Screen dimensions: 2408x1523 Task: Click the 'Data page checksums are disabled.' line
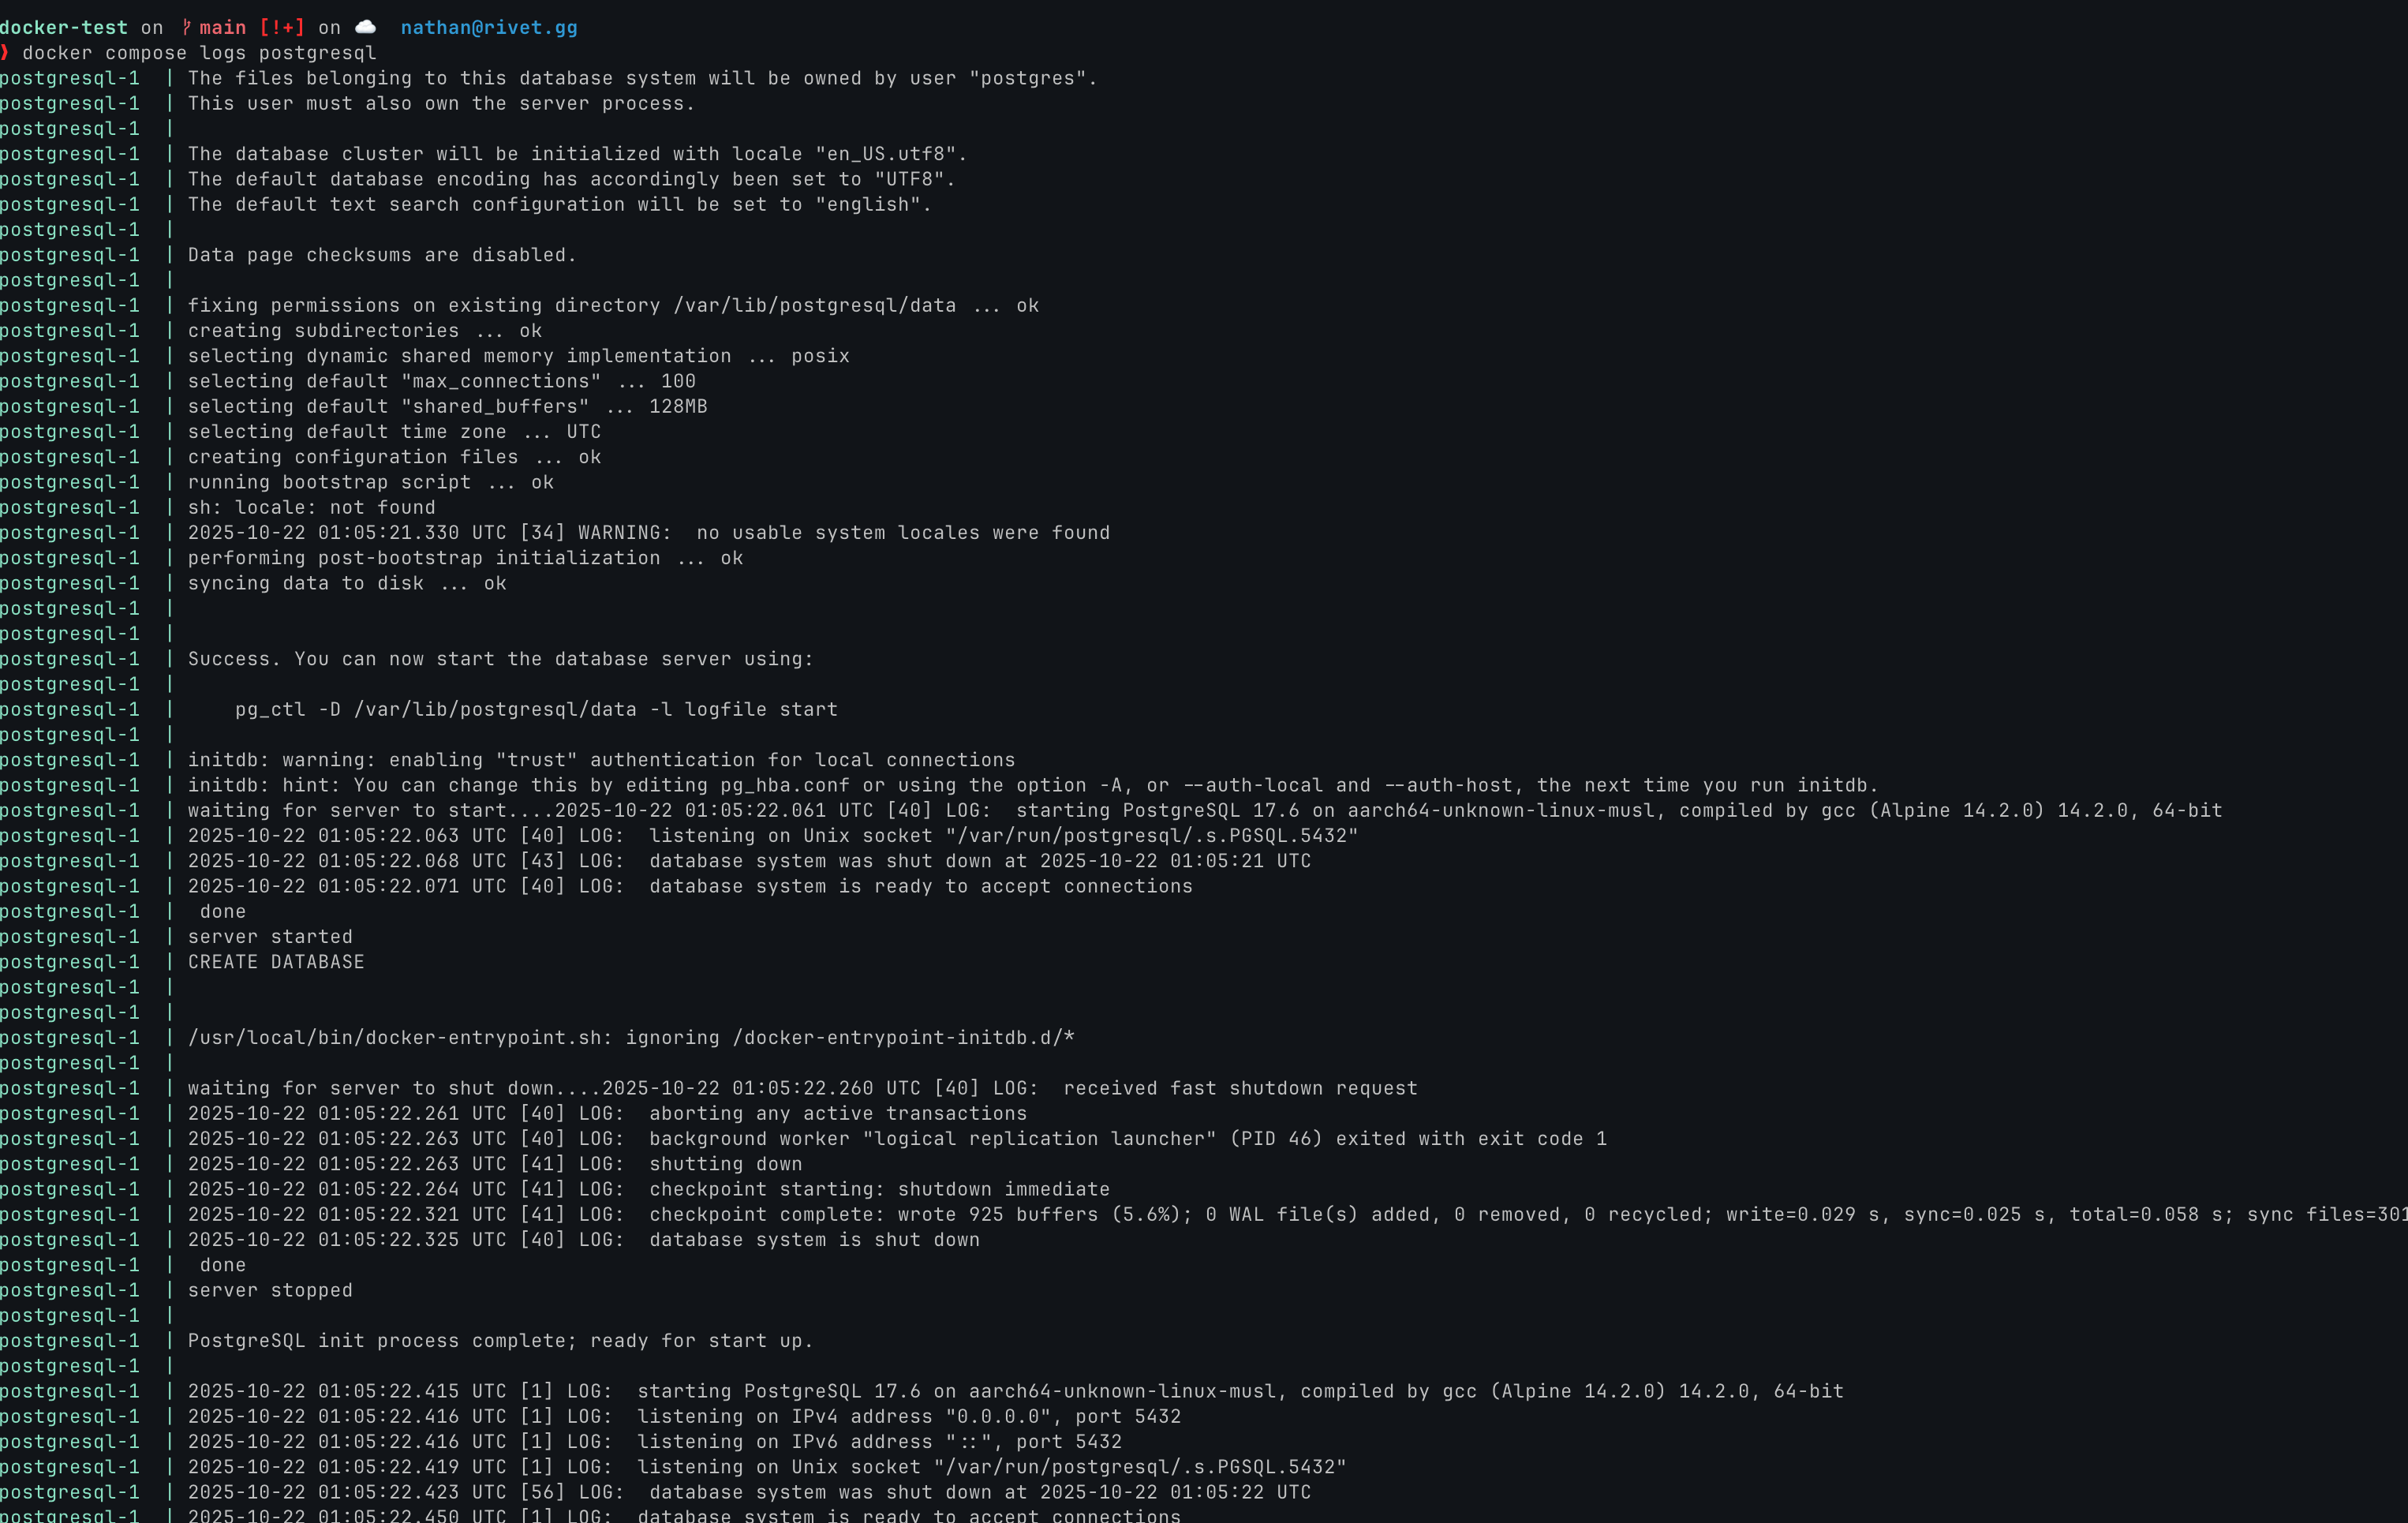point(382,254)
